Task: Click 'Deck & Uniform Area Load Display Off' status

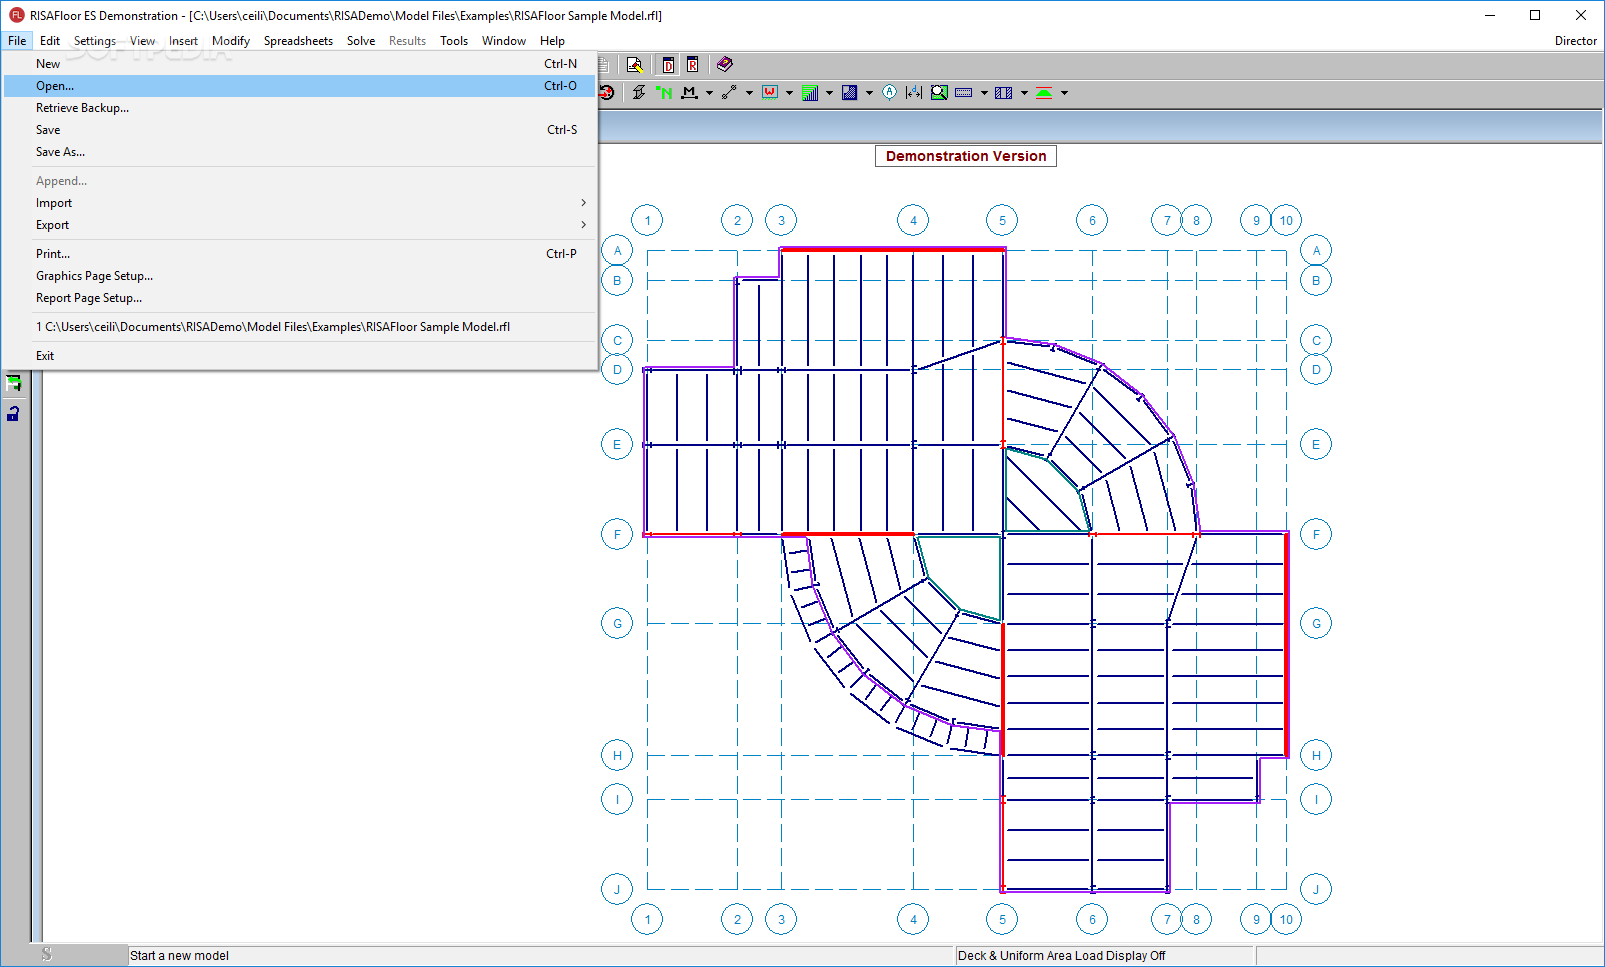Action: tap(1061, 956)
